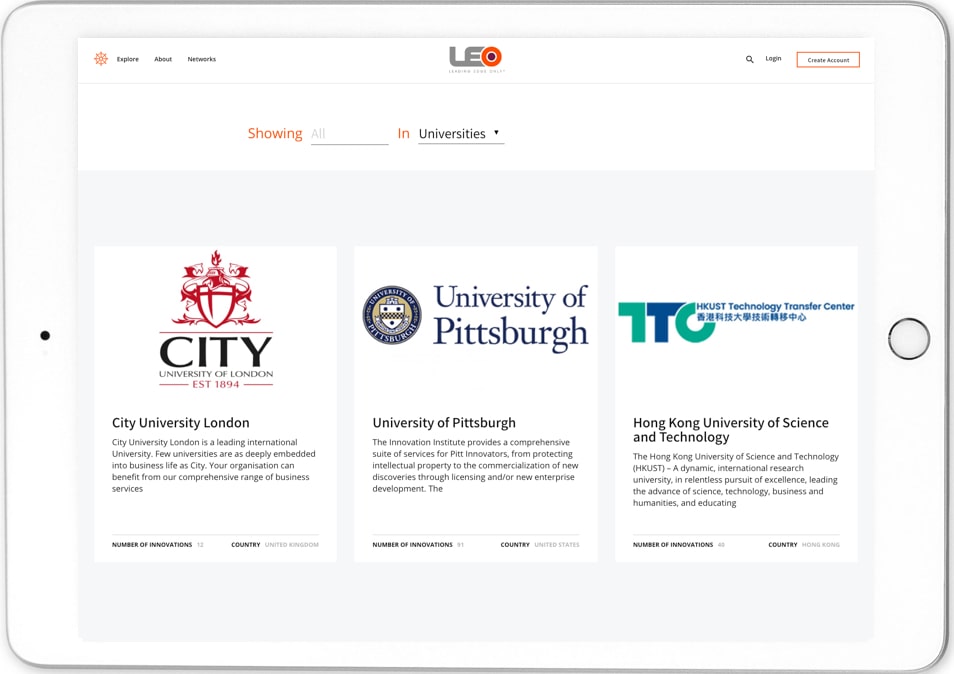Open the Networks menu item
This screenshot has width=954, height=674.
201,59
